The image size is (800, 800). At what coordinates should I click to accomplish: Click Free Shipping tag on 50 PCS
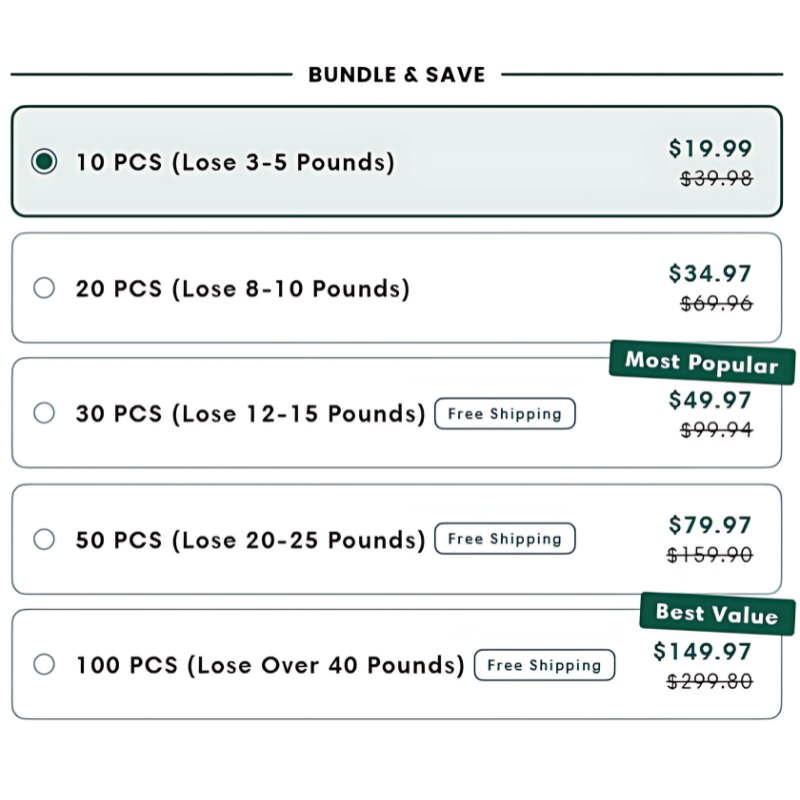click(505, 538)
